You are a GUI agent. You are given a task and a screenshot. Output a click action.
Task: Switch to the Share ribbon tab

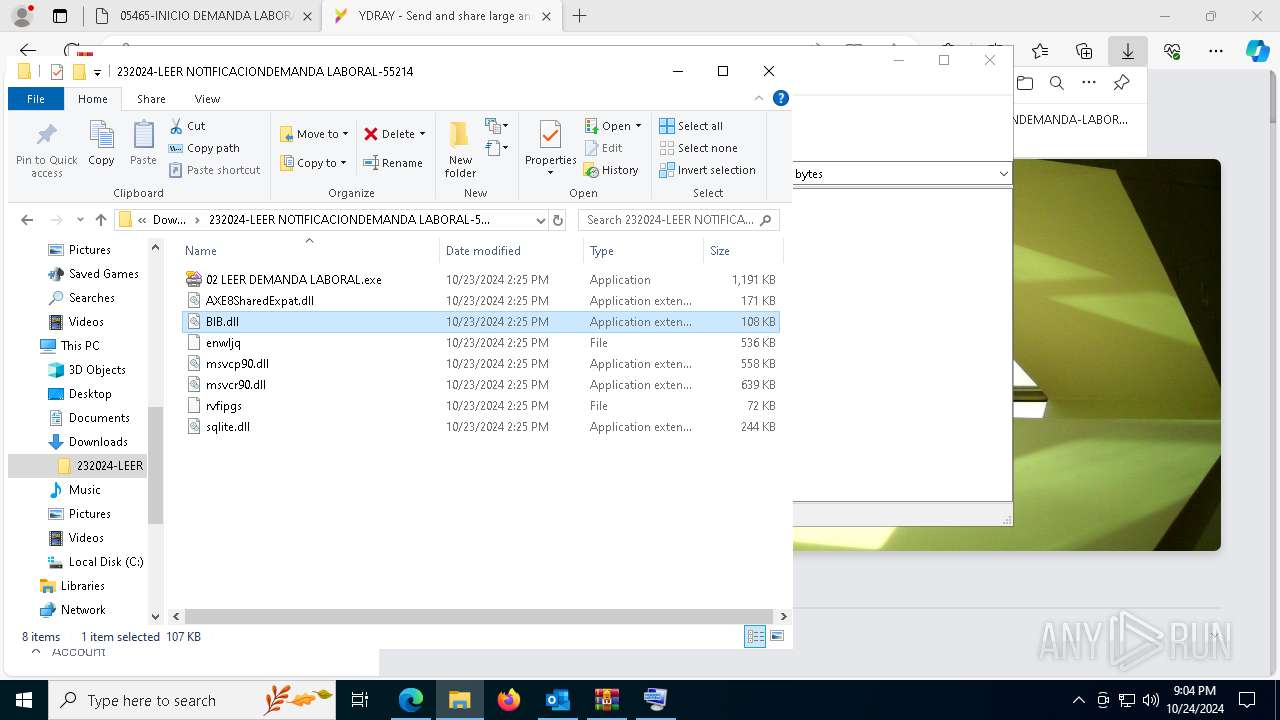[151, 99]
